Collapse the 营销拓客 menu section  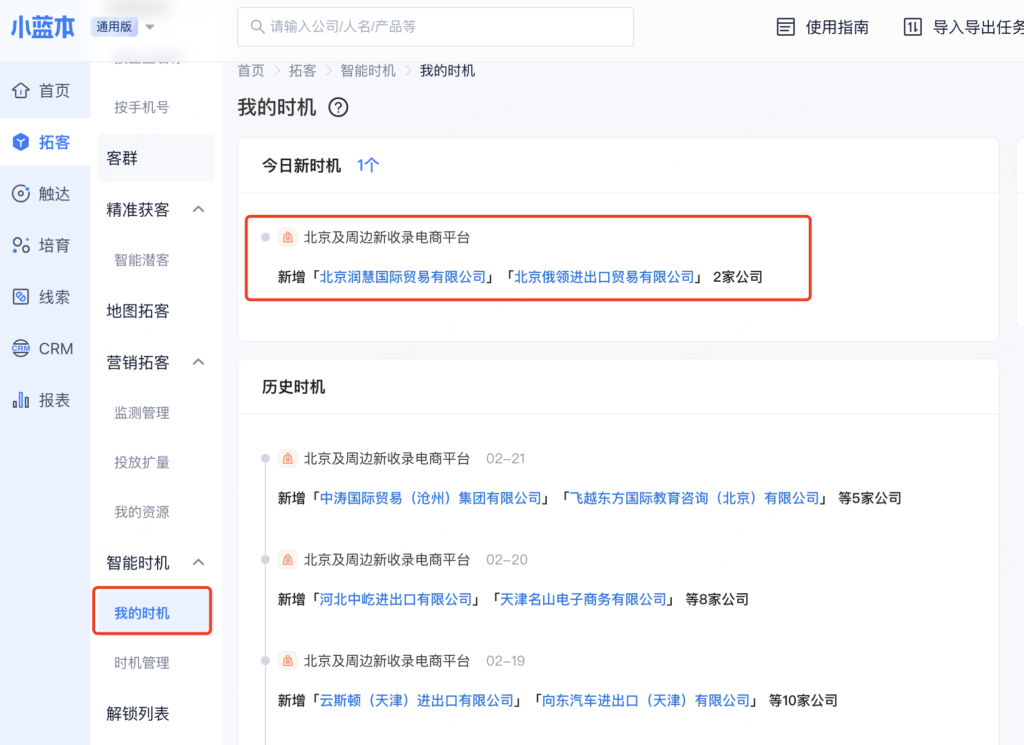198,362
